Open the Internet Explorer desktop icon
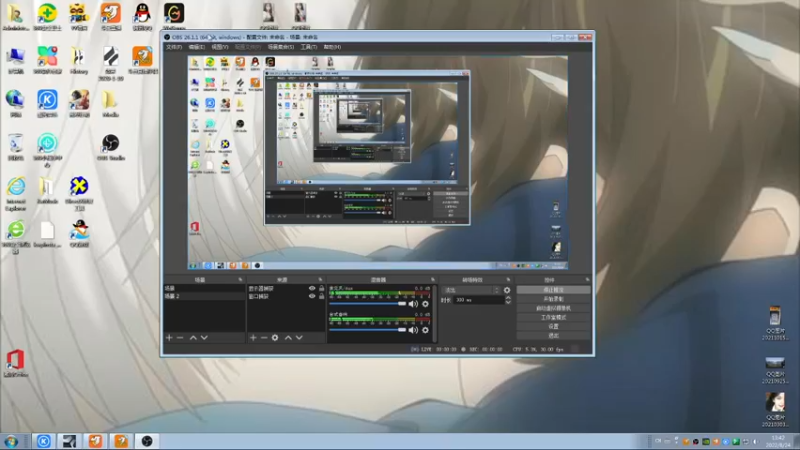Screen dimensions: 800x450 (16, 194)
